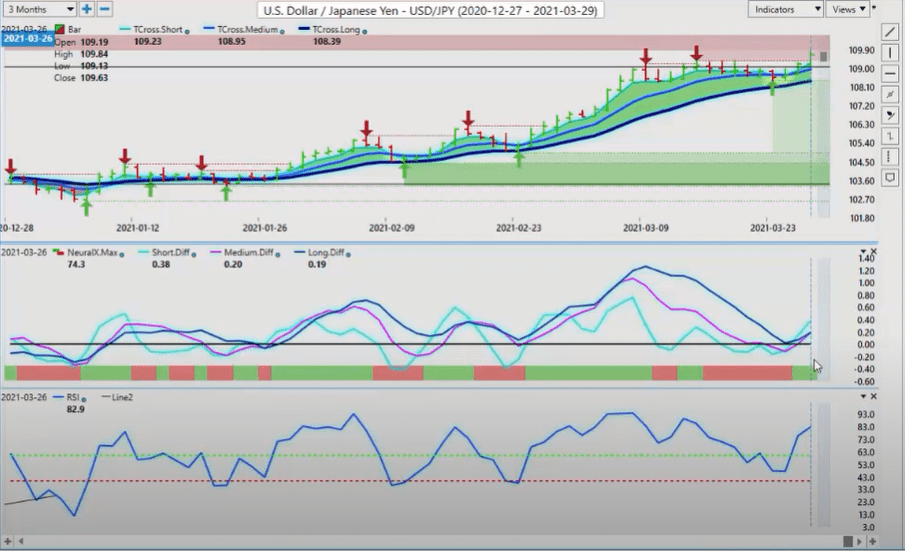The image size is (905, 551).
Task: Select the TCross.Long legend label
Action: (x=336, y=29)
